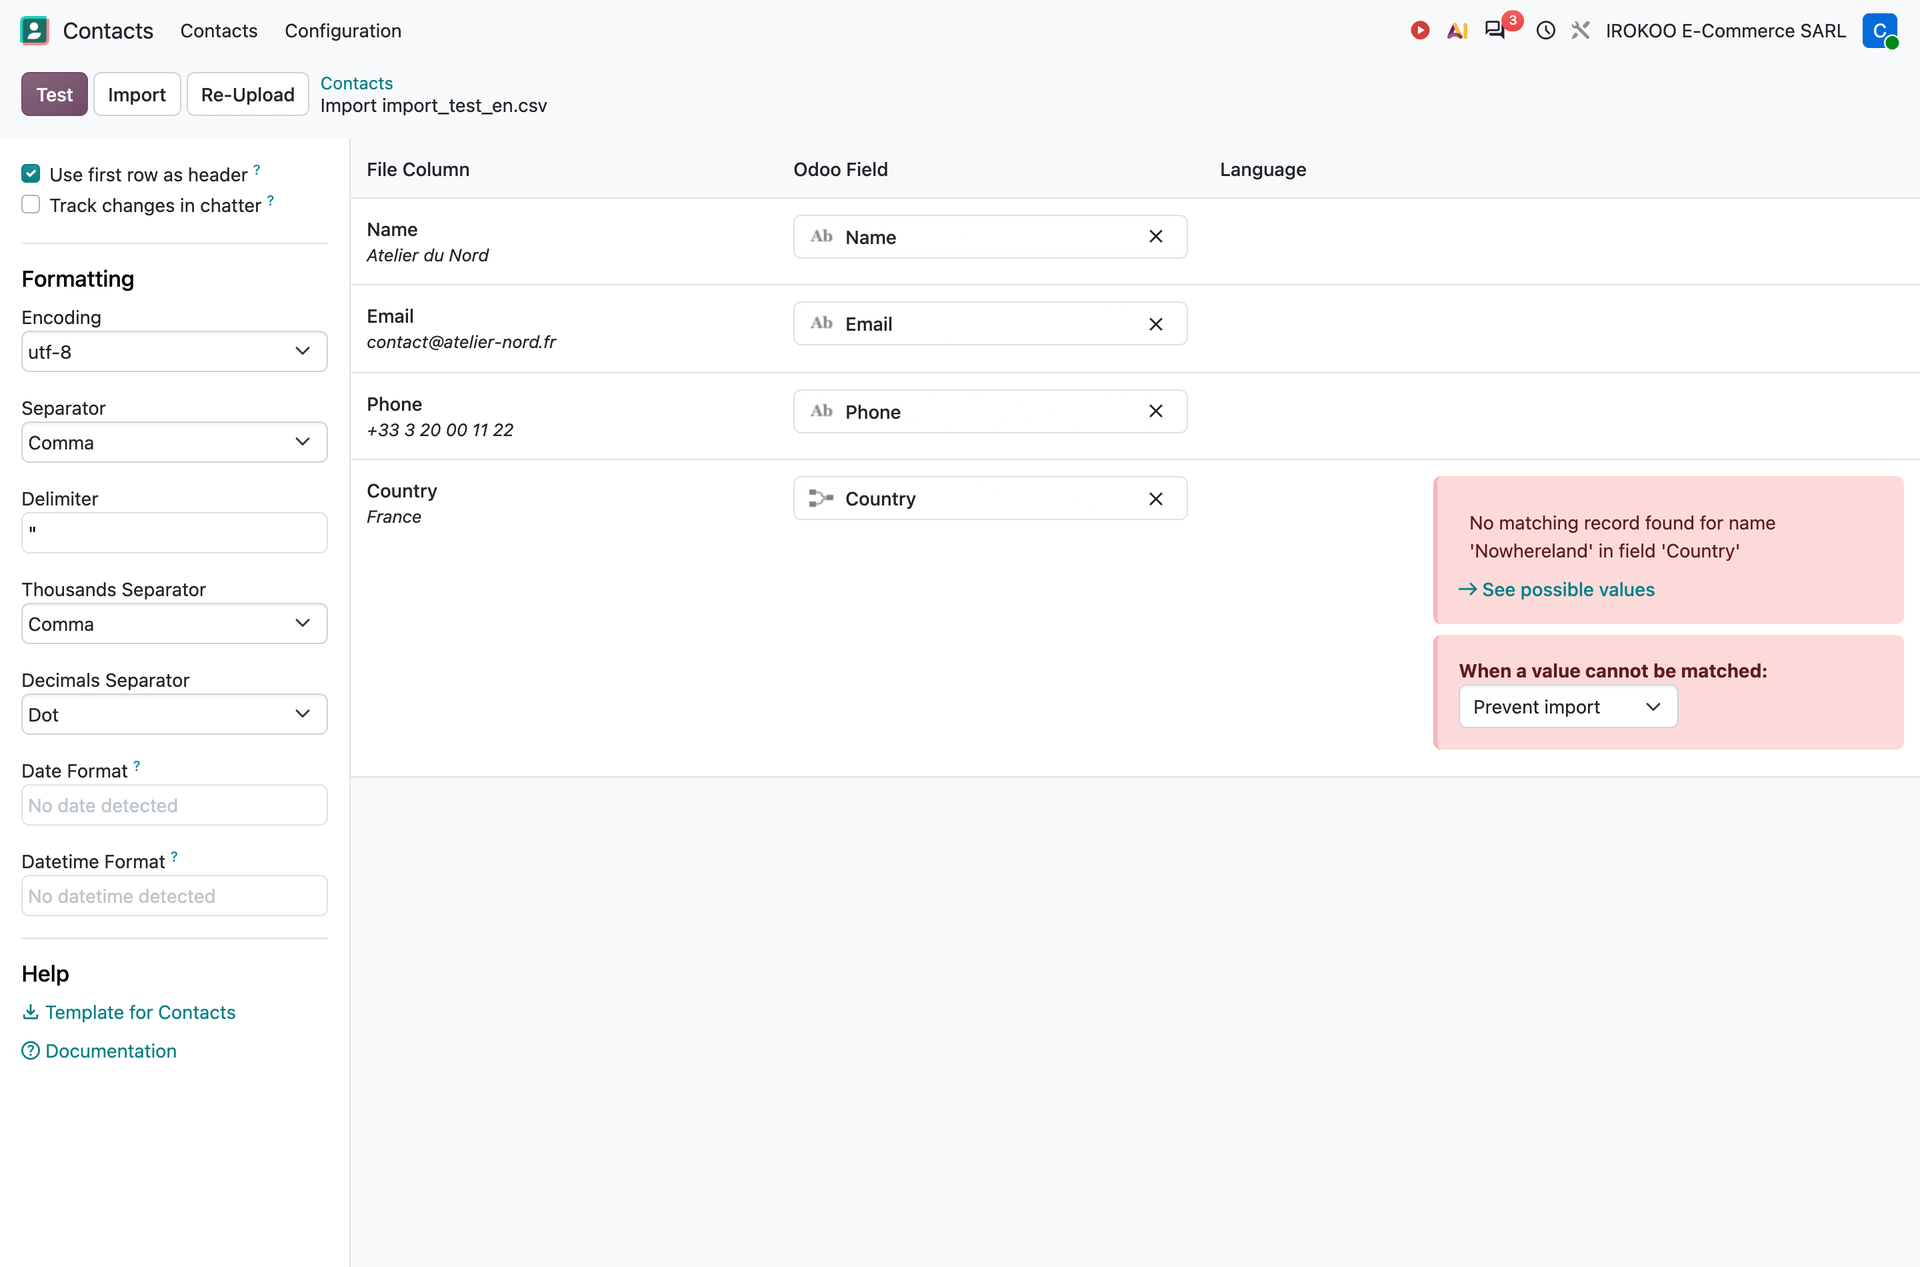Open the Configuration menu
Viewport: 1920px width, 1267px height.
click(x=343, y=31)
